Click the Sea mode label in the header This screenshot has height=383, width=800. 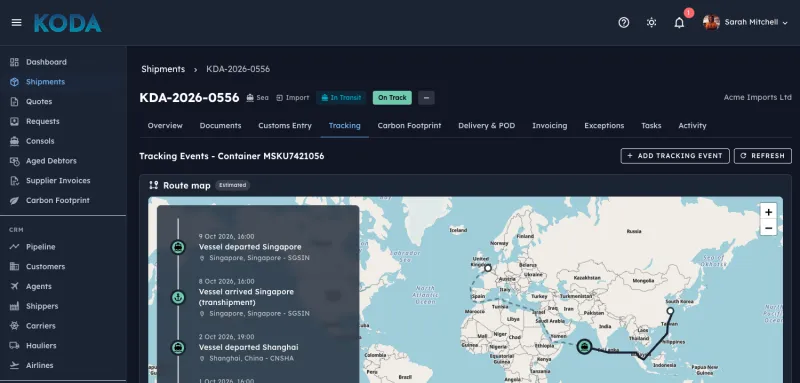pos(258,97)
